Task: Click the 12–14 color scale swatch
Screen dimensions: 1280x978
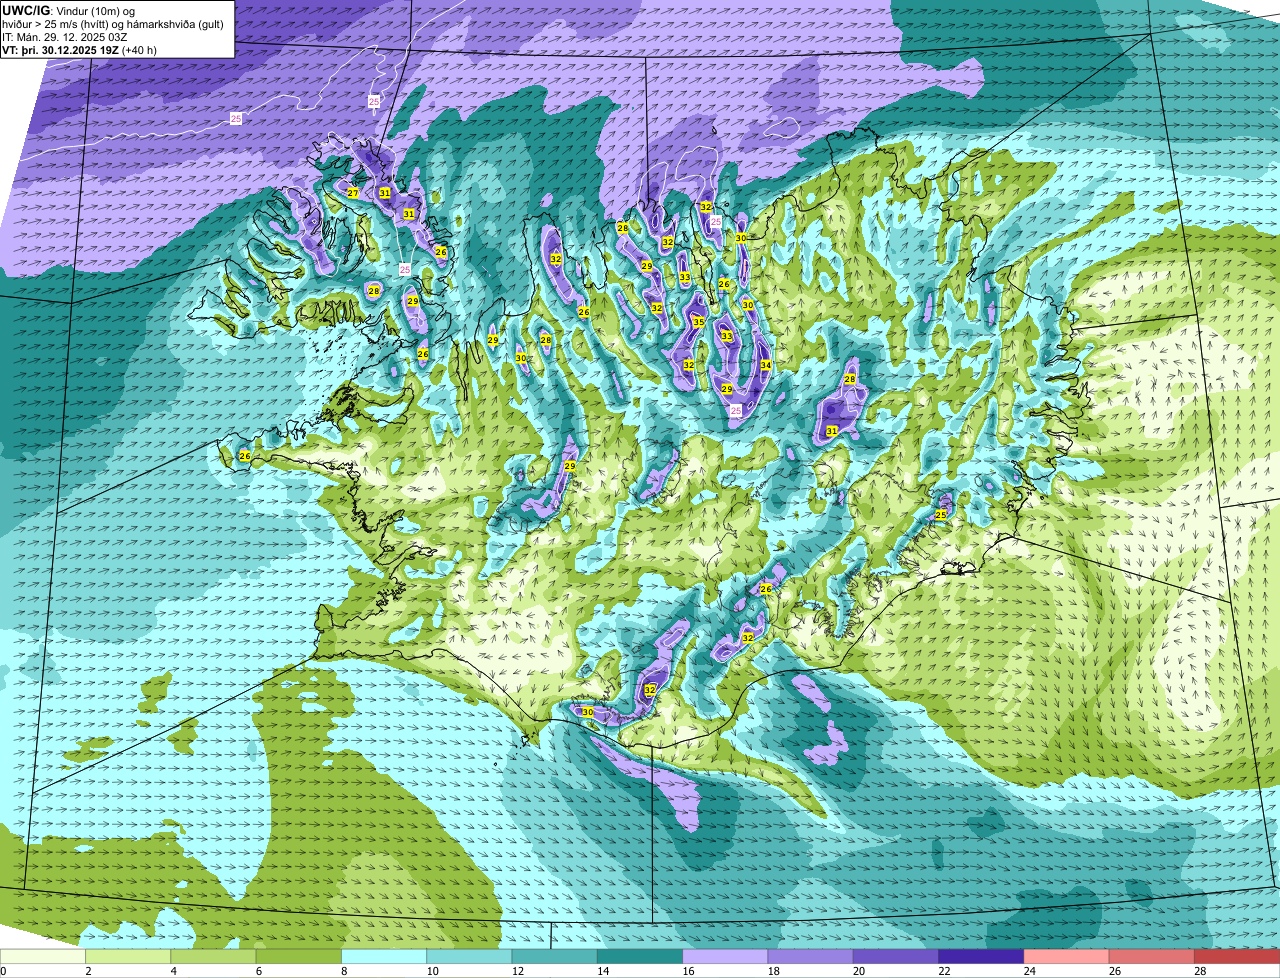Action: coord(555,957)
